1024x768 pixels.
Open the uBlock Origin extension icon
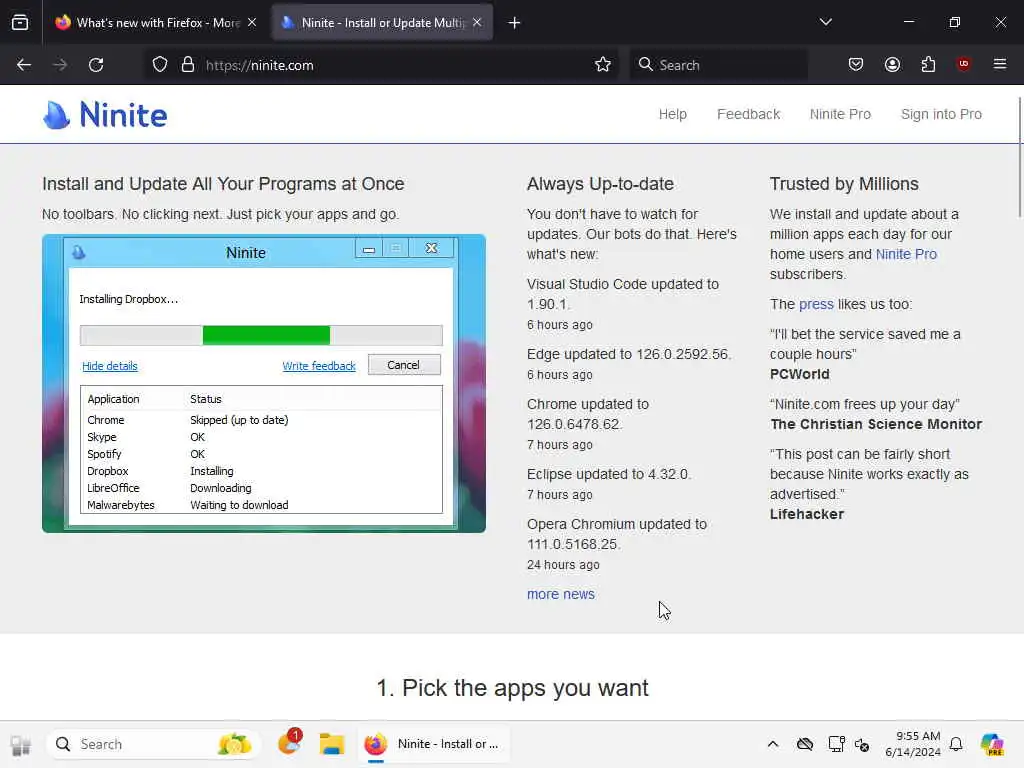click(x=964, y=64)
